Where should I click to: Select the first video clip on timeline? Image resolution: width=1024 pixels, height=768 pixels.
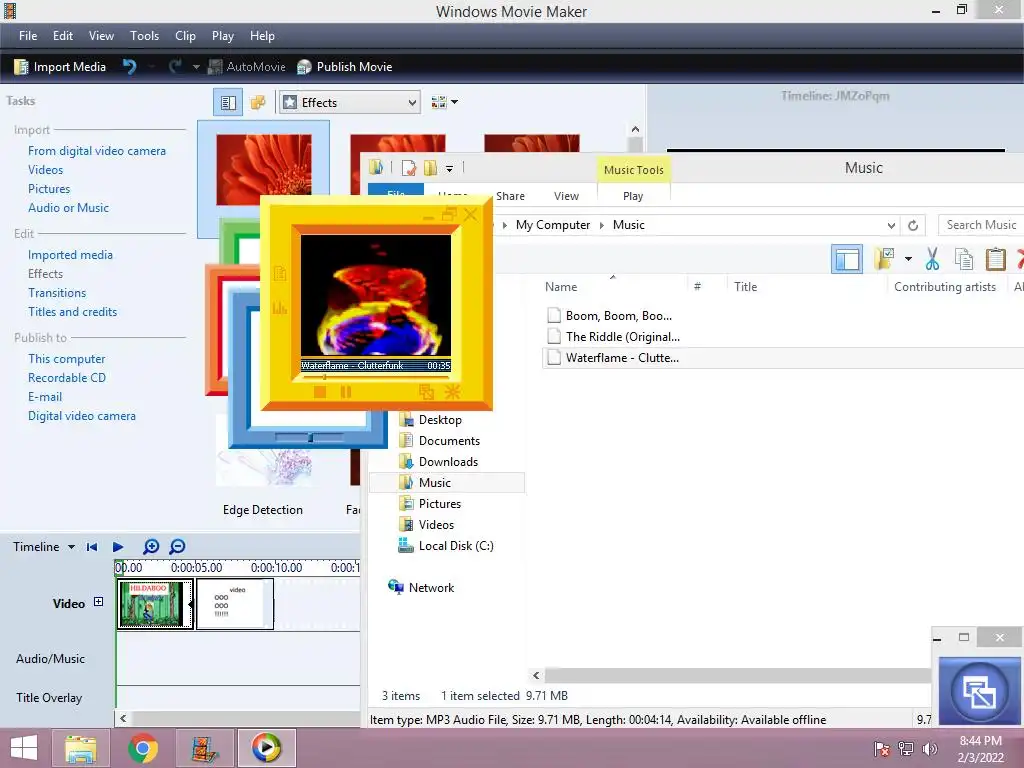[155, 604]
